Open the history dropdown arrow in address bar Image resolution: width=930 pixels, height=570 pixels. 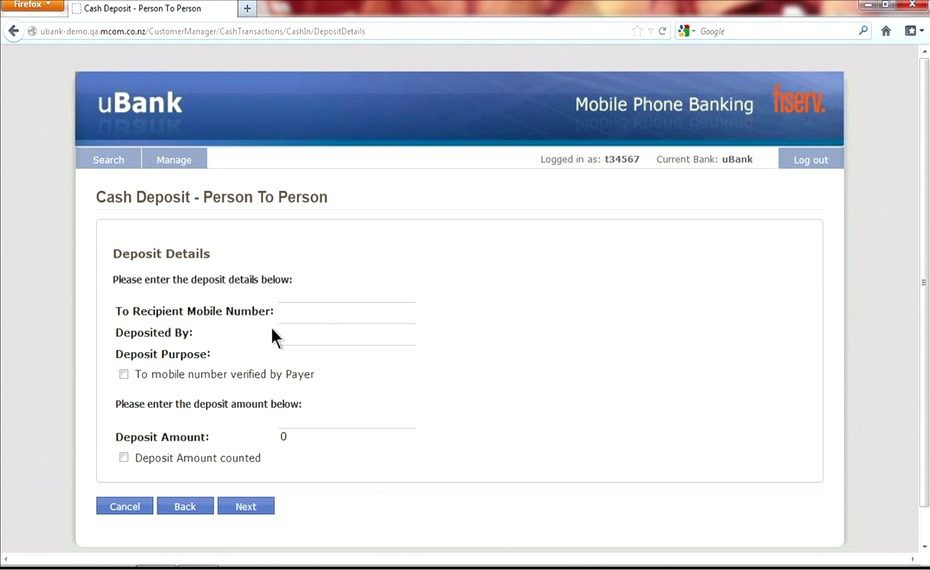pos(651,31)
